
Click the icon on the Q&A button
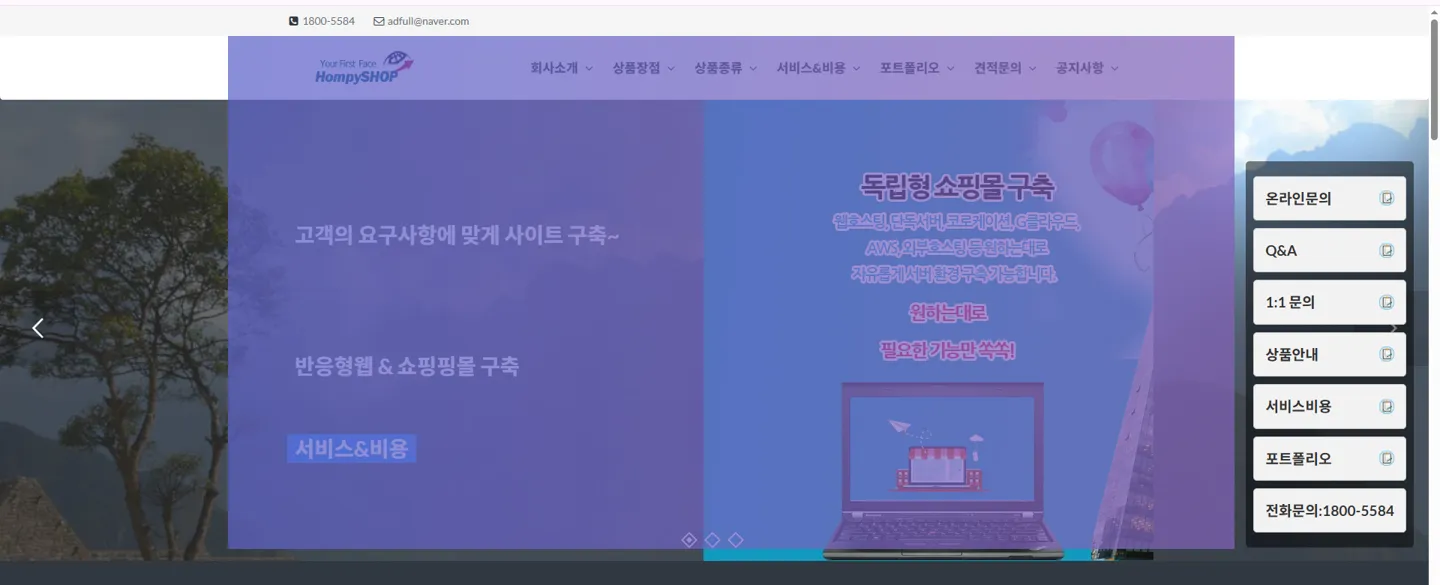(x=1387, y=250)
